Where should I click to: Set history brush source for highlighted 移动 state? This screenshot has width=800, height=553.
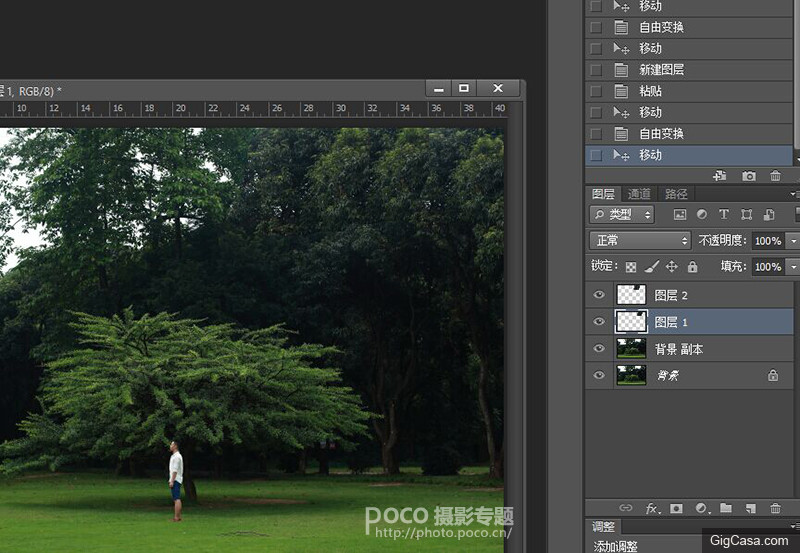(595, 155)
